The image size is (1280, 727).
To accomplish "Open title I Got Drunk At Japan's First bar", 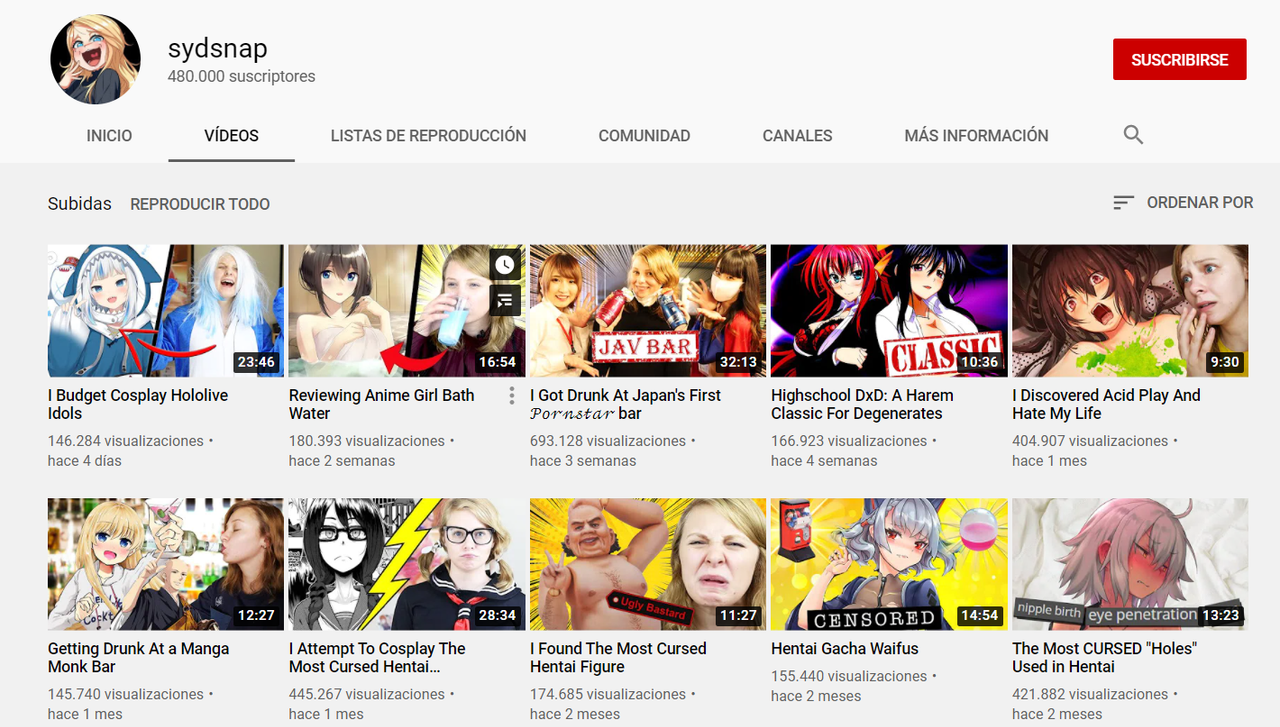I will click(625, 404).
